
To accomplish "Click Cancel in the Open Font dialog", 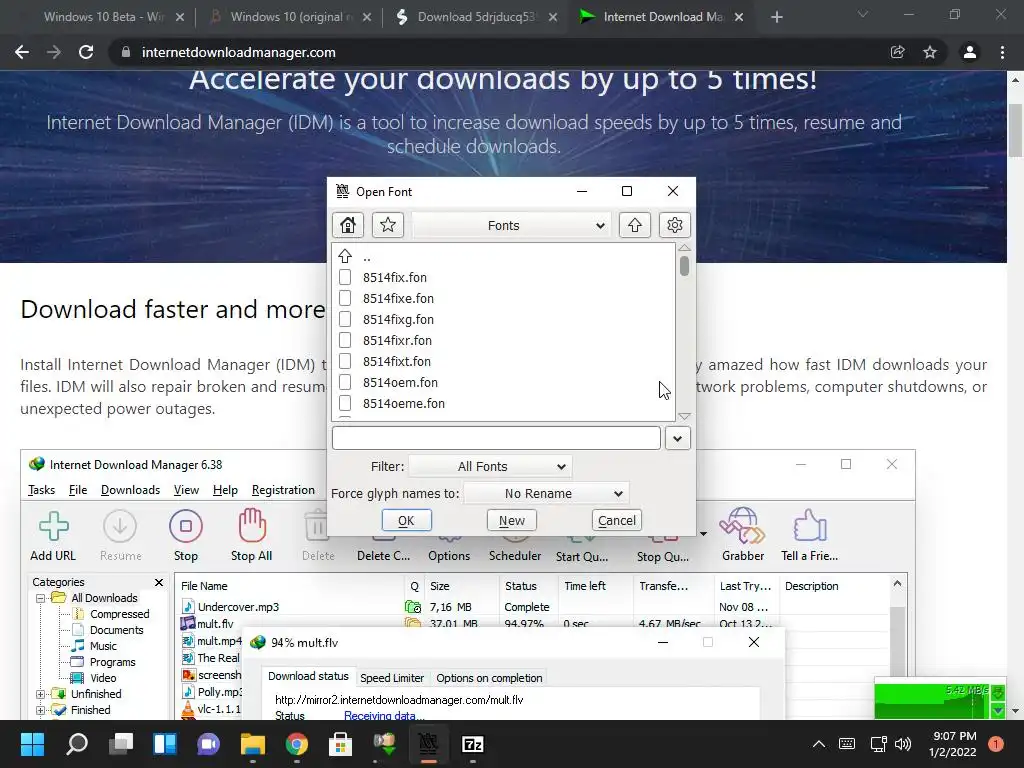I will (616, 520).
